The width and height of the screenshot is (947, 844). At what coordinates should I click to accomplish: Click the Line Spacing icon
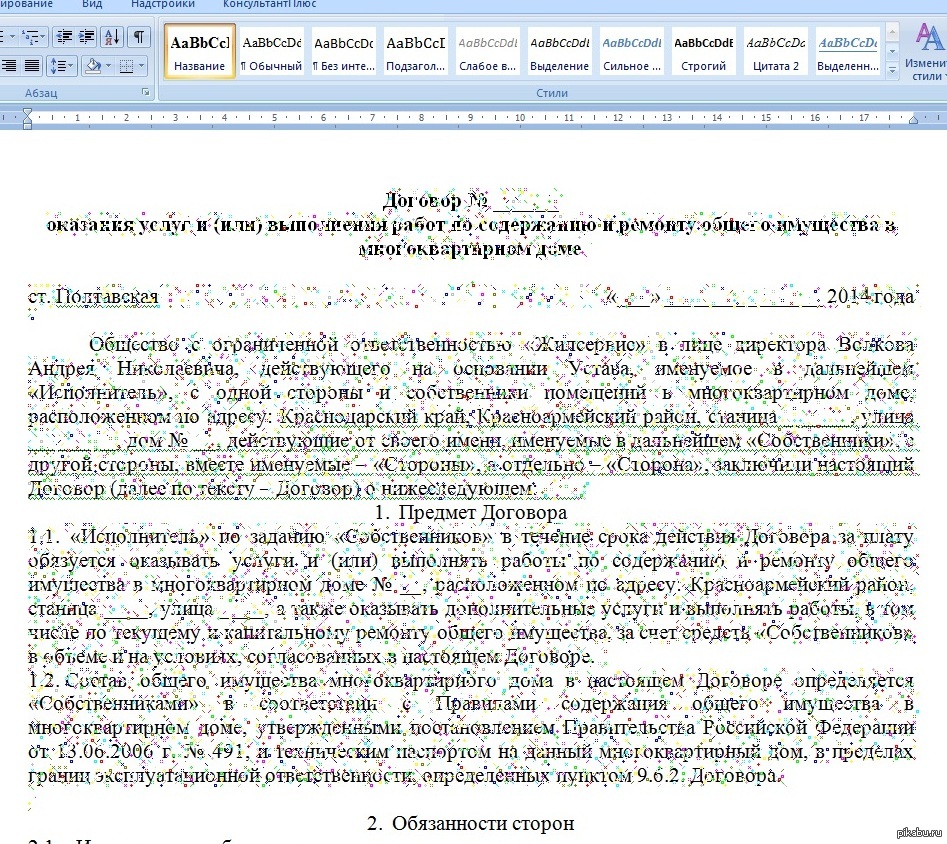tap(60, 66)
